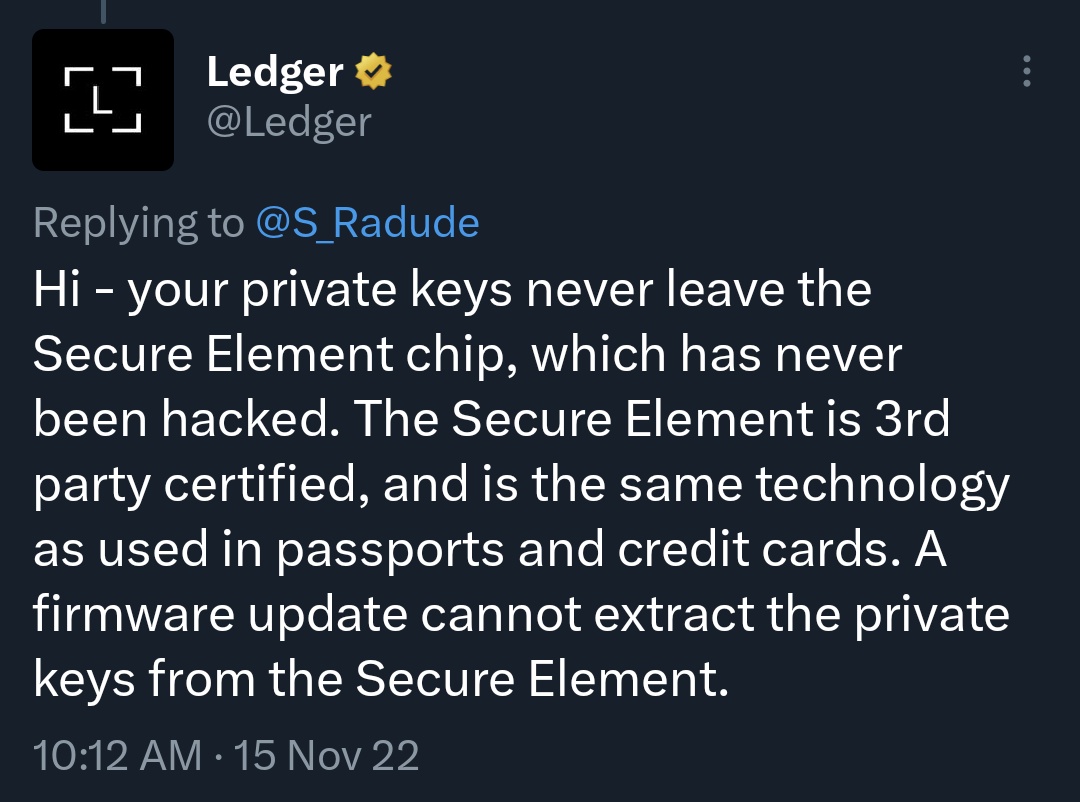Click the thread connector line above avatar
This screenshot has height=802, width=1080.
coord(102,10)
